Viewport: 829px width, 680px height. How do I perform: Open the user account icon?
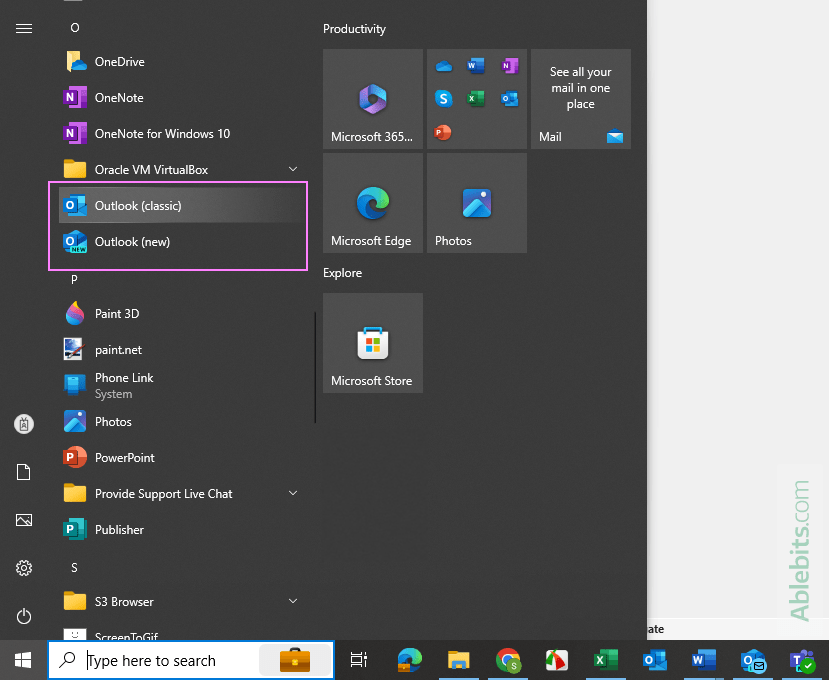tap(24, 424)
